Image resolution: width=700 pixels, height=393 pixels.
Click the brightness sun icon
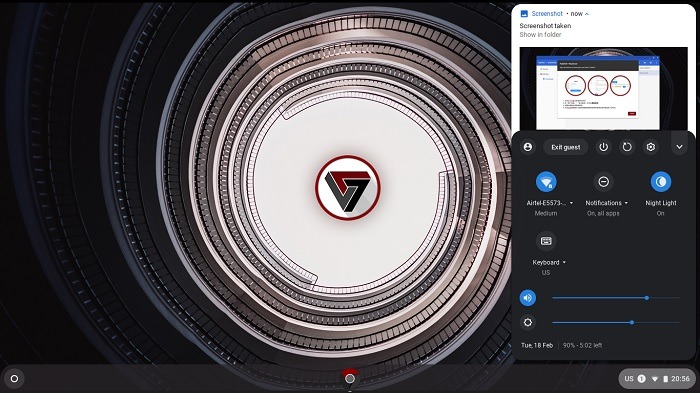(x=528, y=322)
